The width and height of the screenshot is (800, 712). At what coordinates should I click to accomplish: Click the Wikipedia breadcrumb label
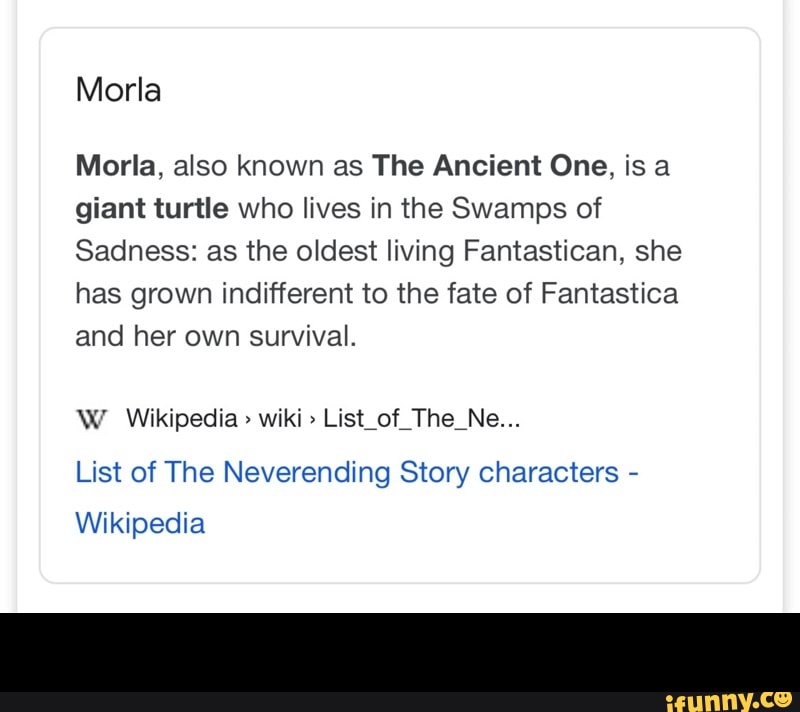coord(182,418)
